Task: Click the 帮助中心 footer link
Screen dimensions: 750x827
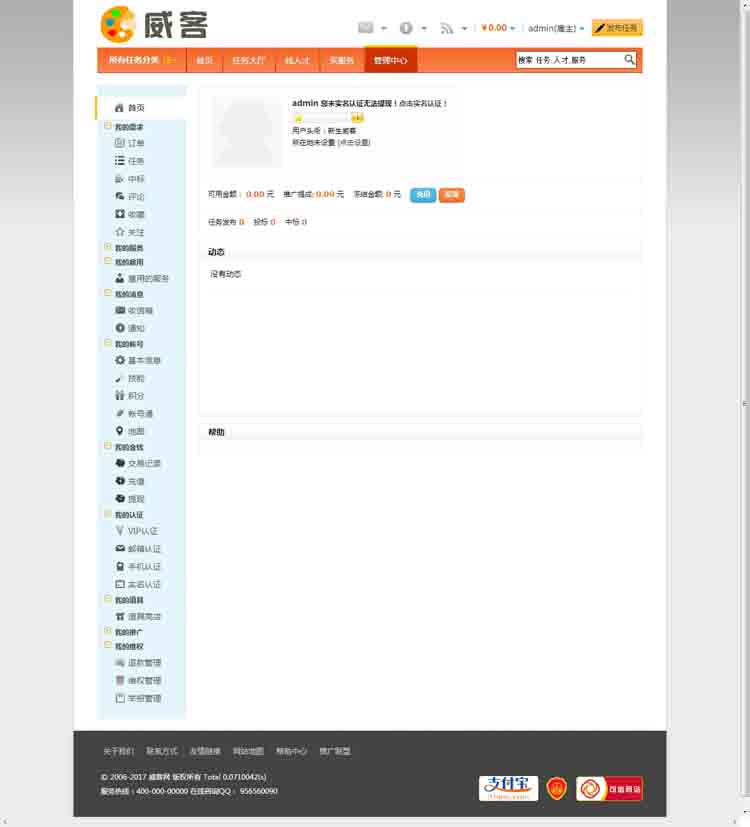Action: point(291,751)
